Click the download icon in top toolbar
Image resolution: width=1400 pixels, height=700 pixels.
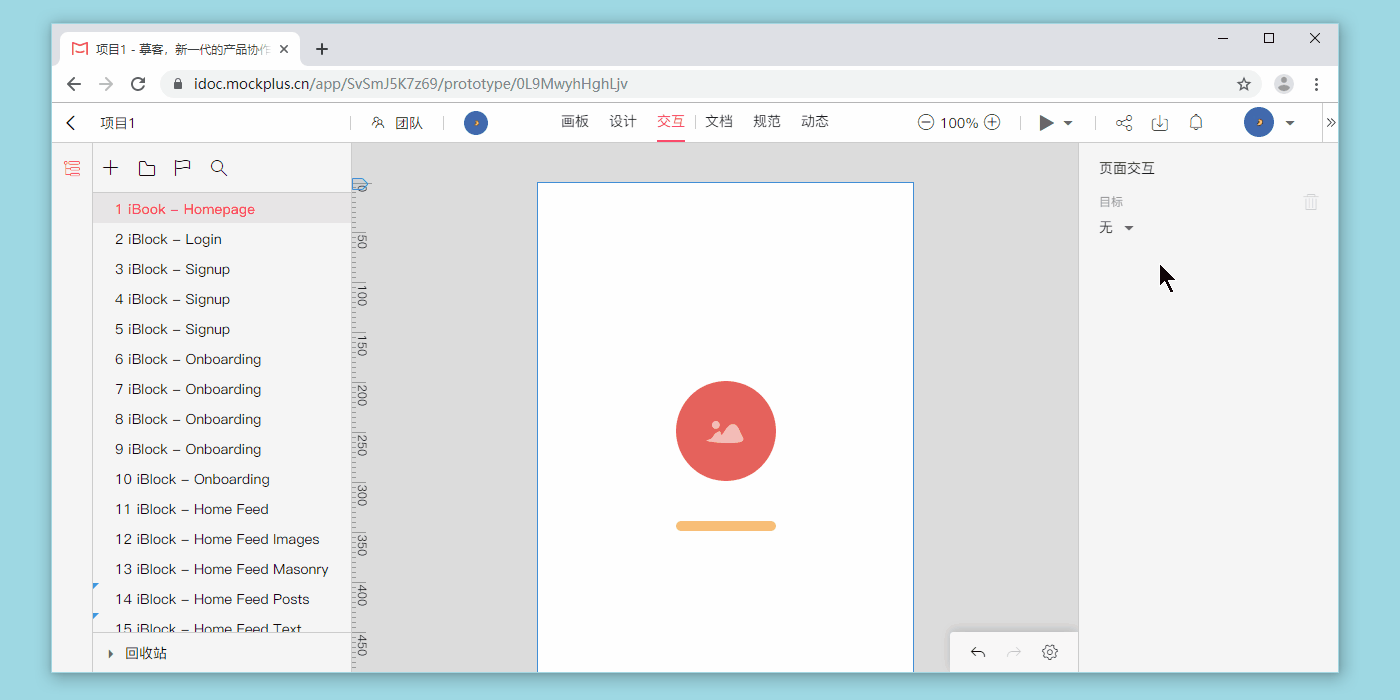click(x=1160, y=123)
